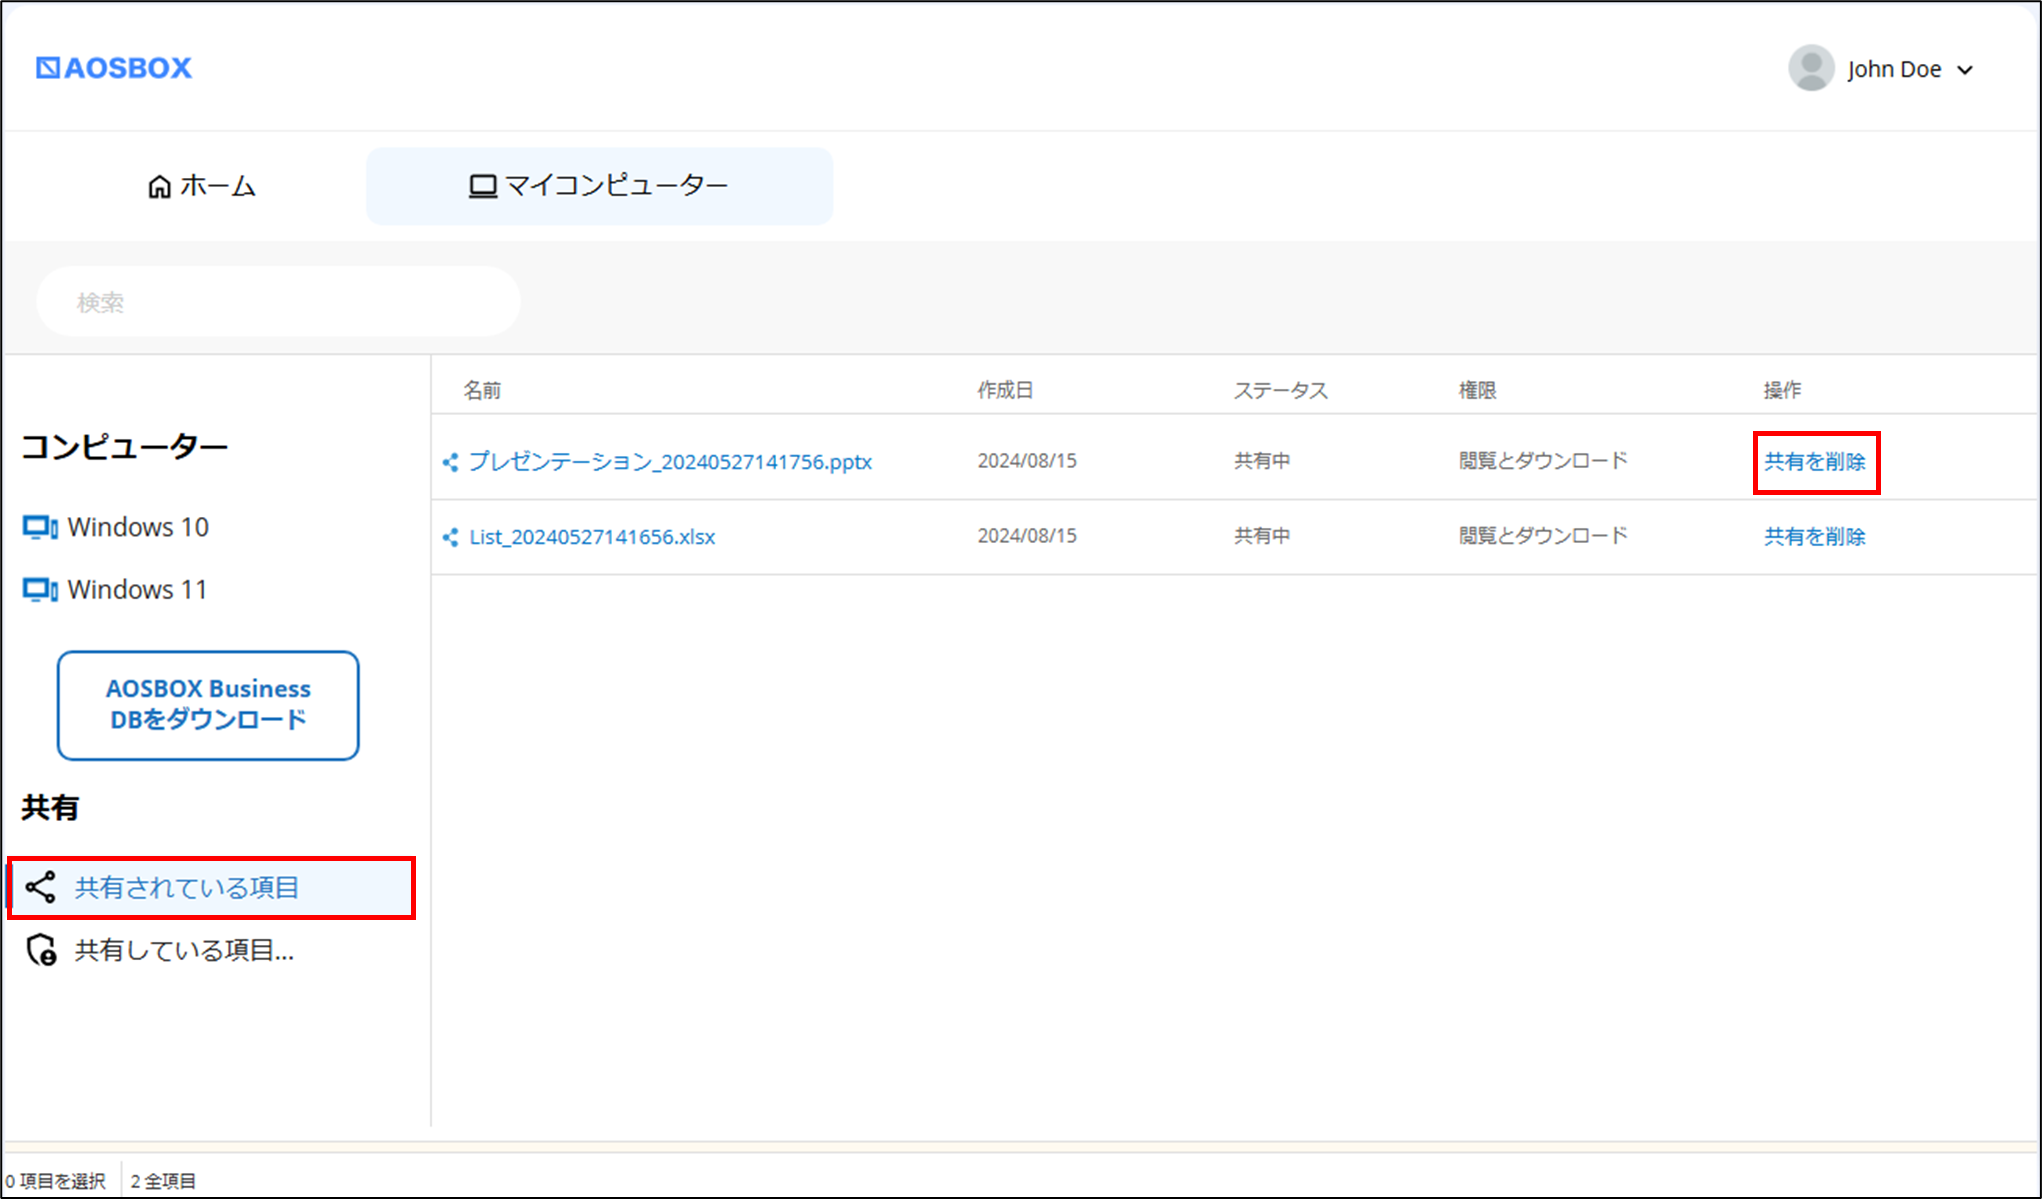Click the home icon beside ホーム
Screen dimensions: 2042x1199
pos(159,187)
